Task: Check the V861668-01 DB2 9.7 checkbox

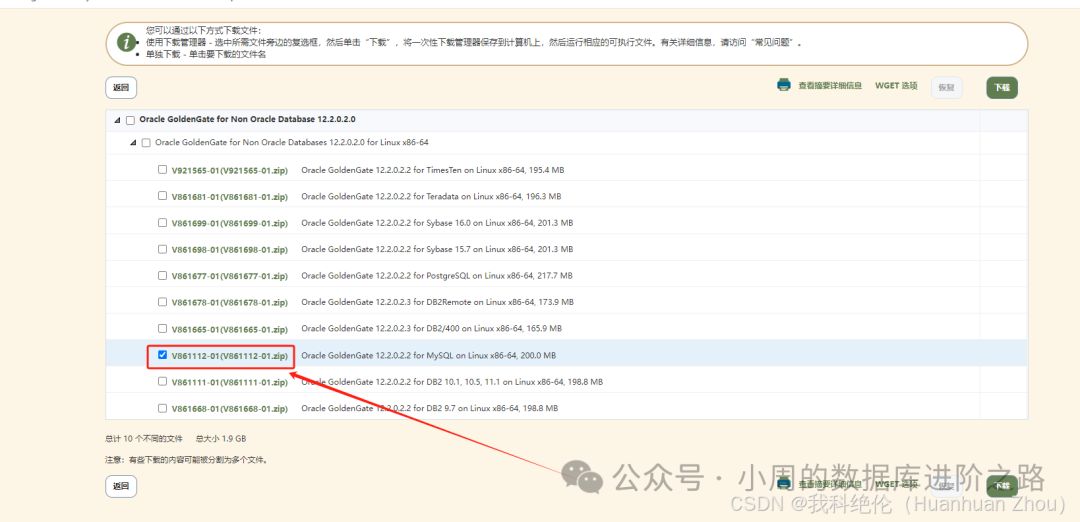Action: (163, 408)
